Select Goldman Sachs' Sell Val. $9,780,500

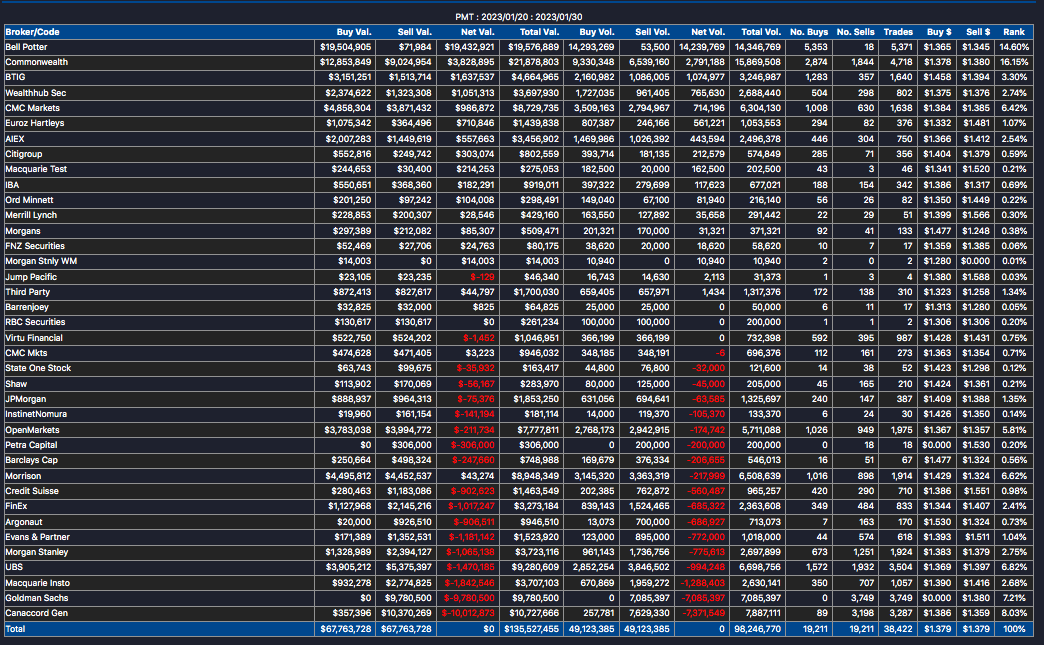point(406,598)
